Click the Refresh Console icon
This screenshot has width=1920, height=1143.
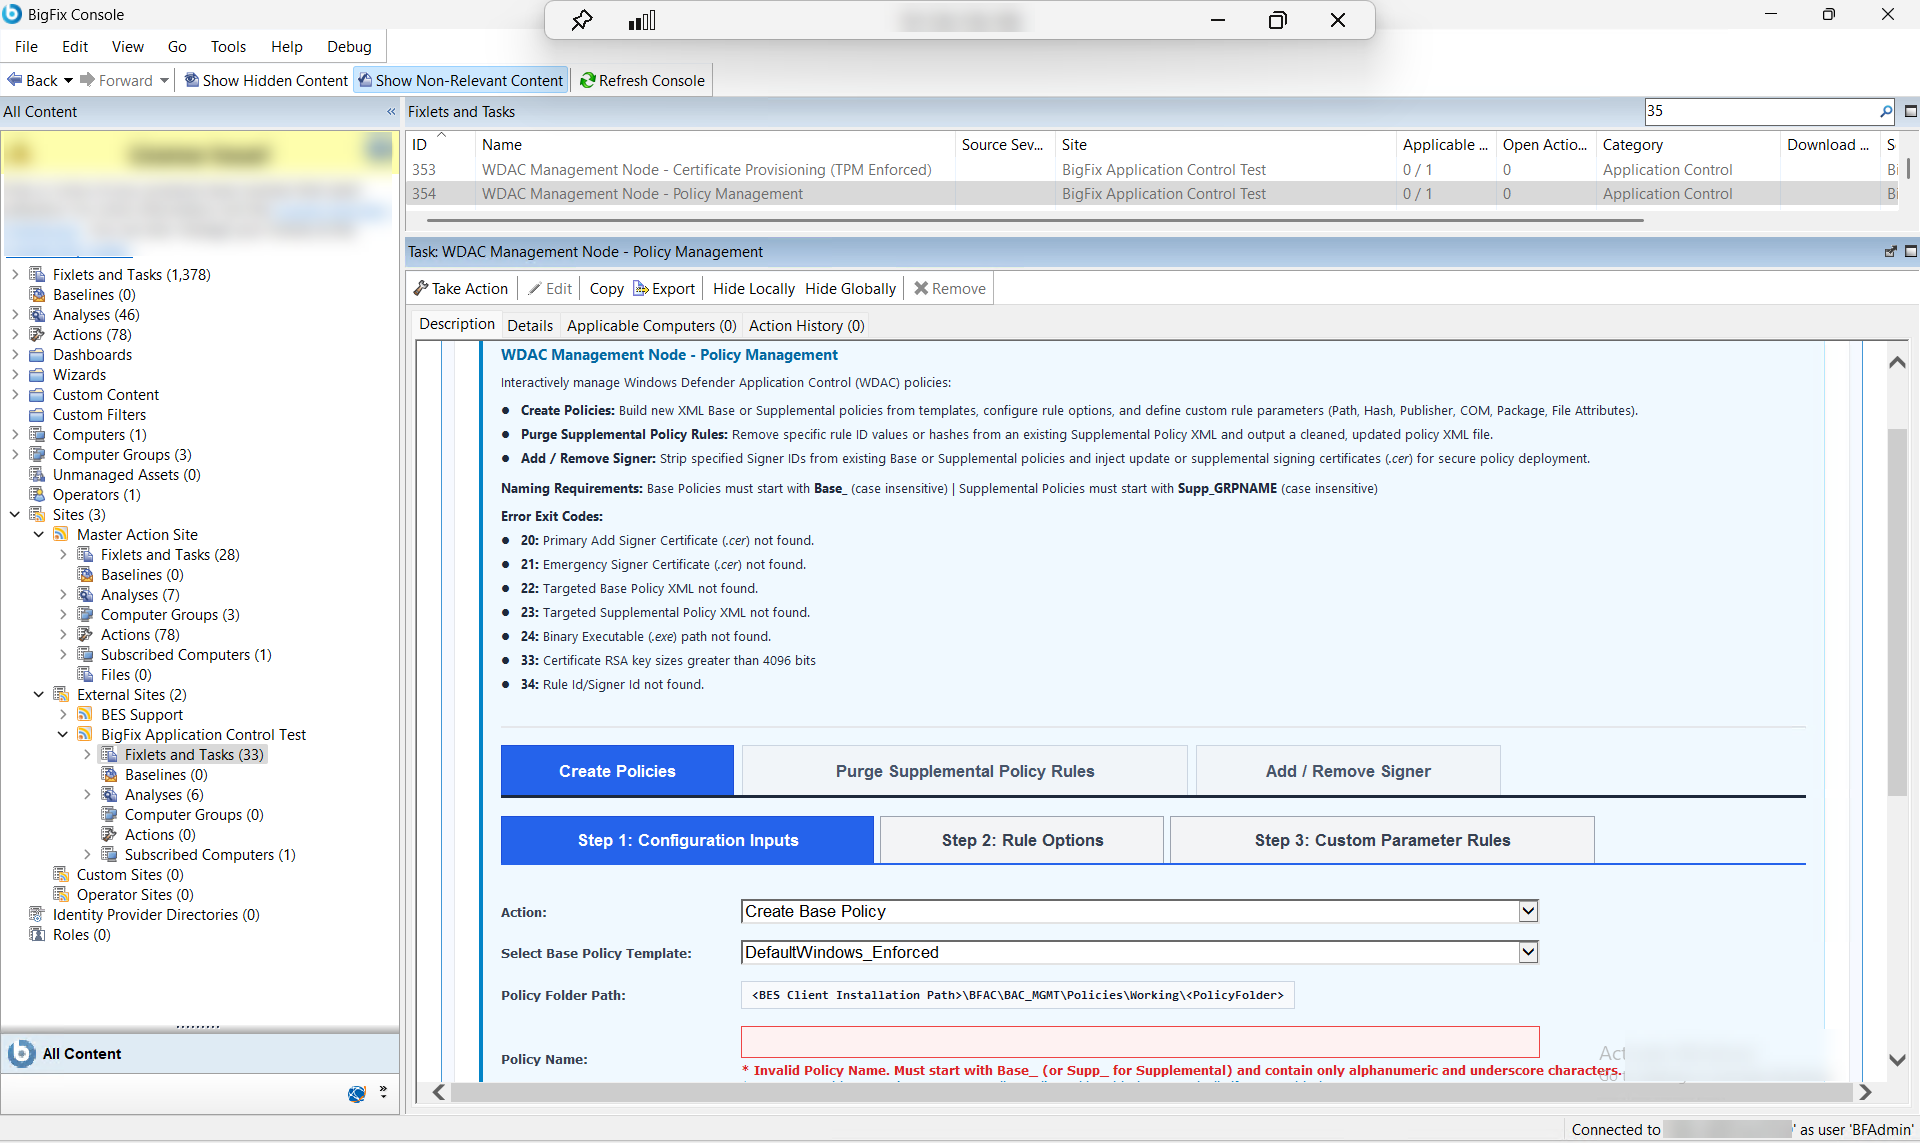pyautogui.click(x=588, y=81)
